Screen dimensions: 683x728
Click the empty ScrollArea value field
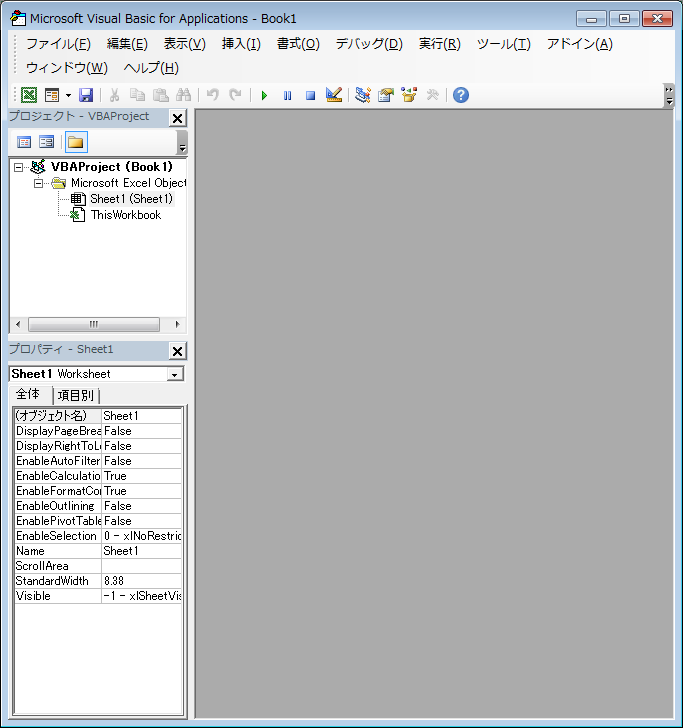click(142, 566)
